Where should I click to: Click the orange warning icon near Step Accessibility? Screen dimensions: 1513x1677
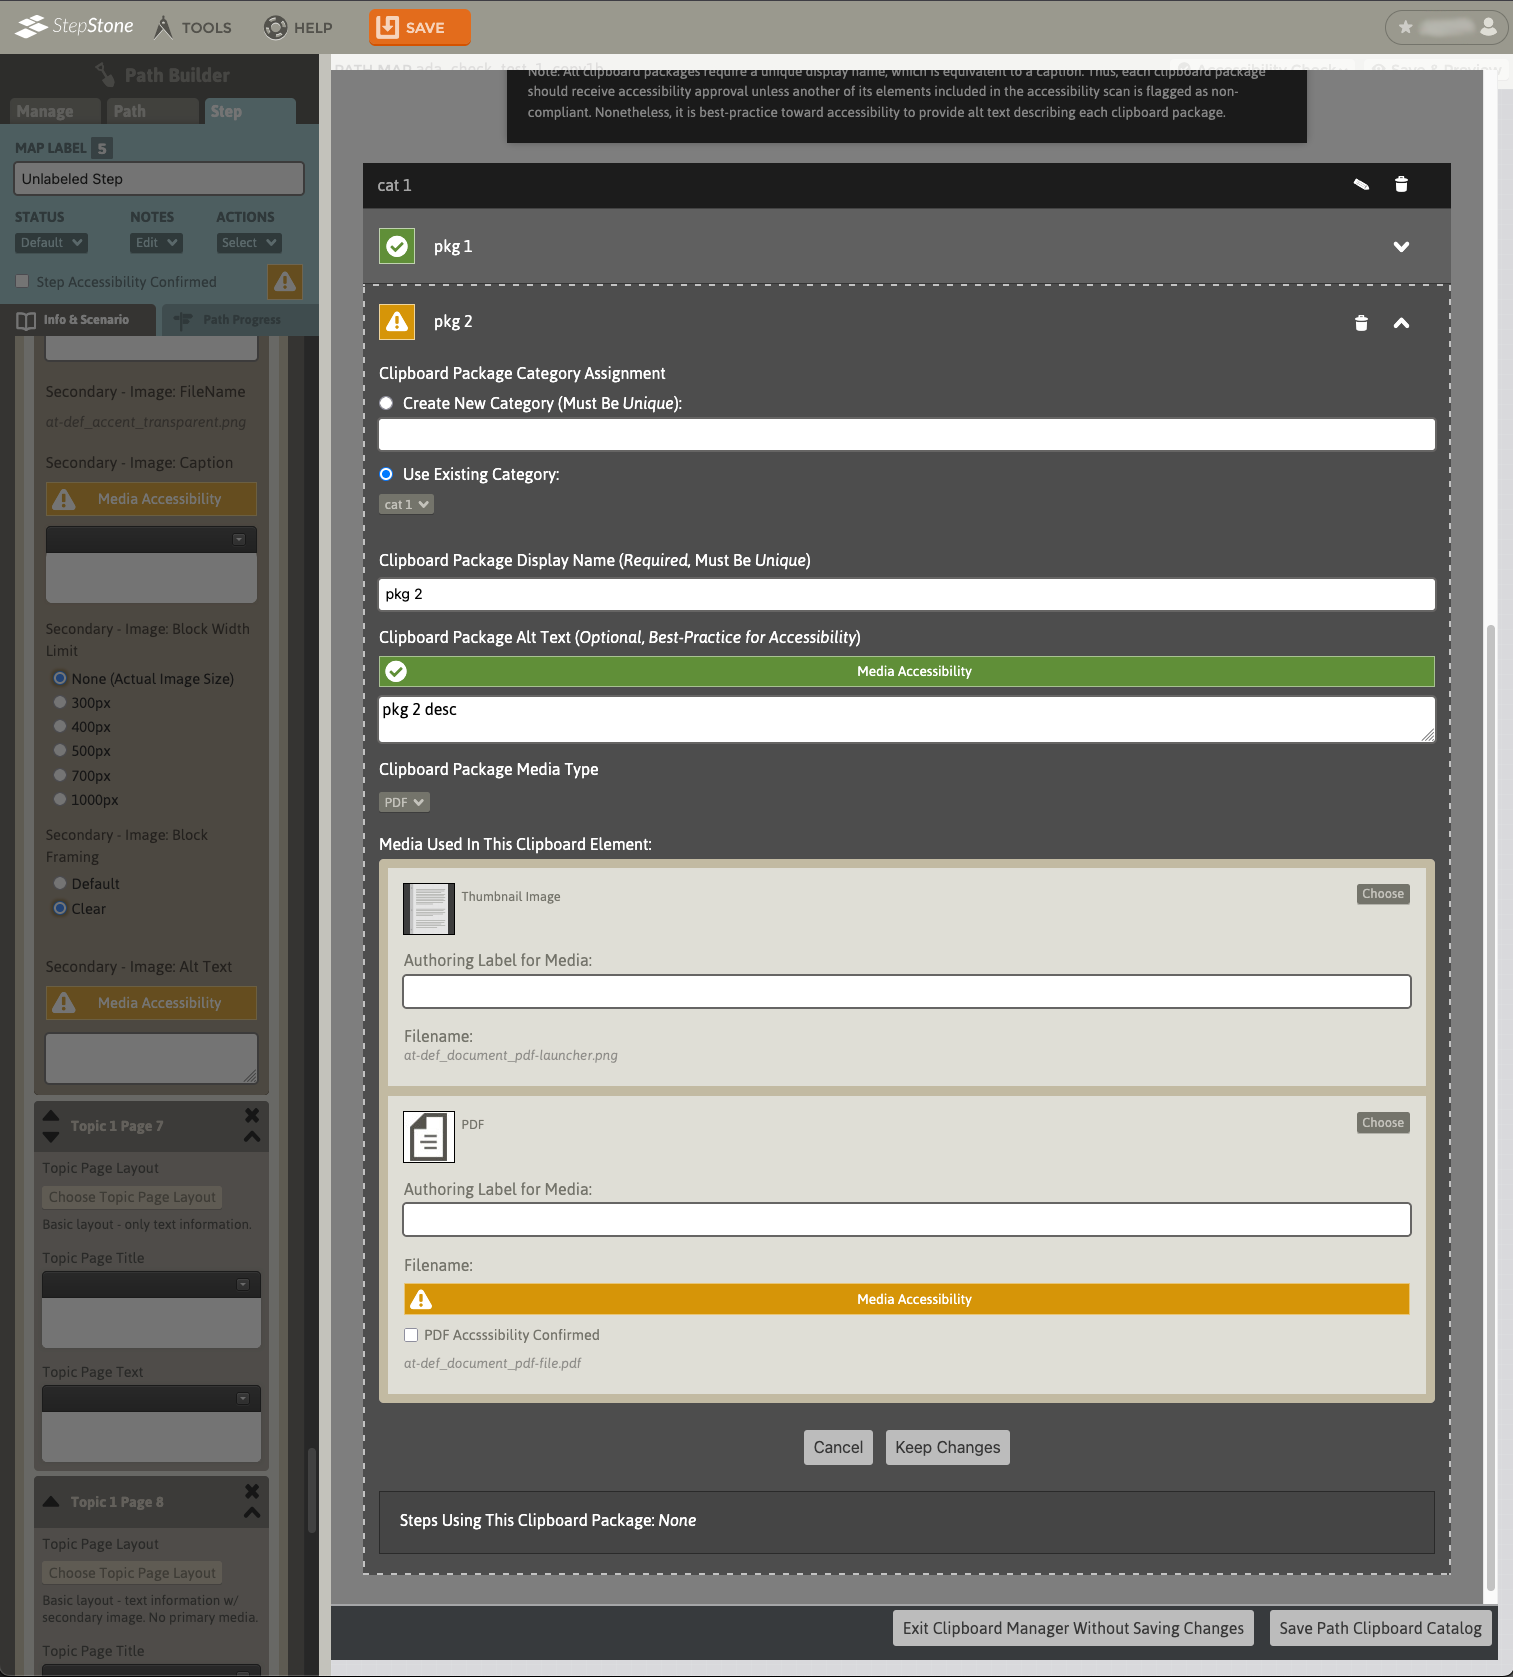point(285,282)
